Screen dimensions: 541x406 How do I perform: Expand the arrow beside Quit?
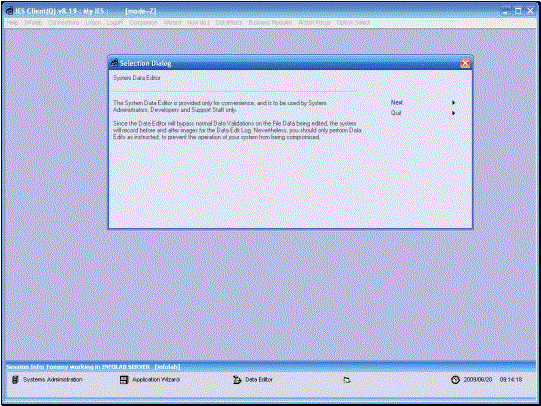453,113
